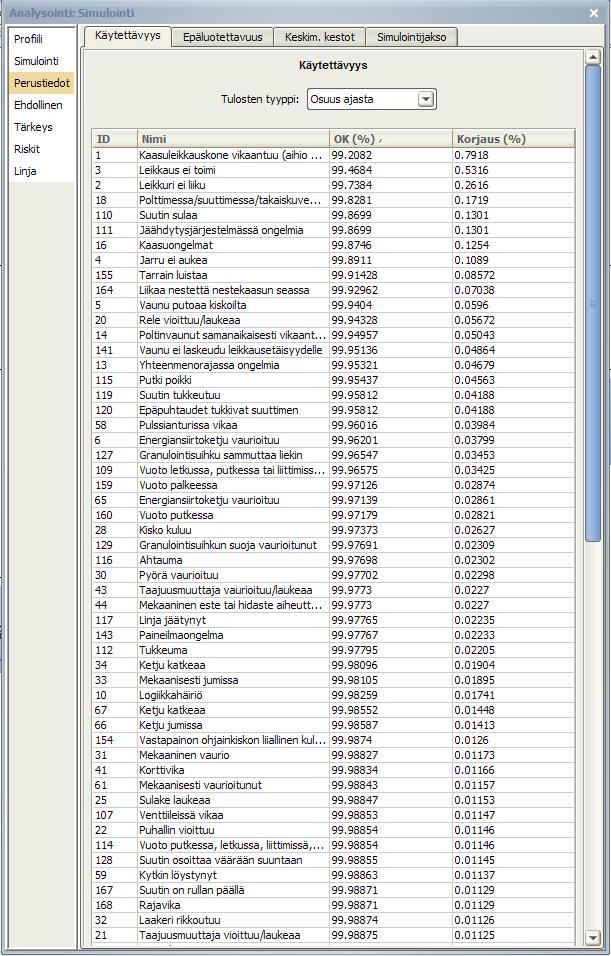This screenshot has width=611, height=956.
Task: Select row 'Linja jäätynyt'
Action: click(334, 620)
